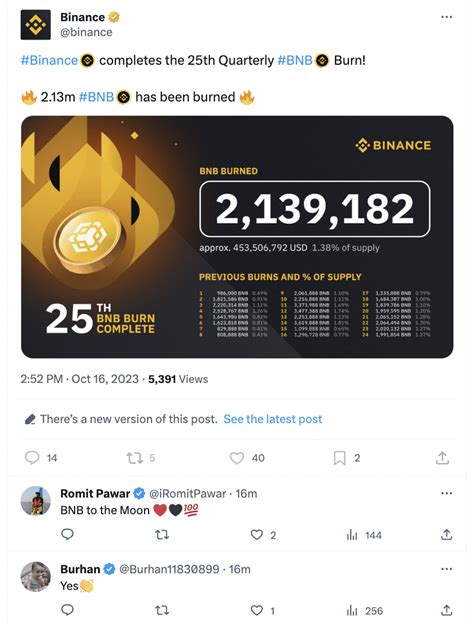Like Romit Pawar's reply
Image resolution: width=474 pixels, height=626 pixels.
pyautogui.click(x=257, y=535)
